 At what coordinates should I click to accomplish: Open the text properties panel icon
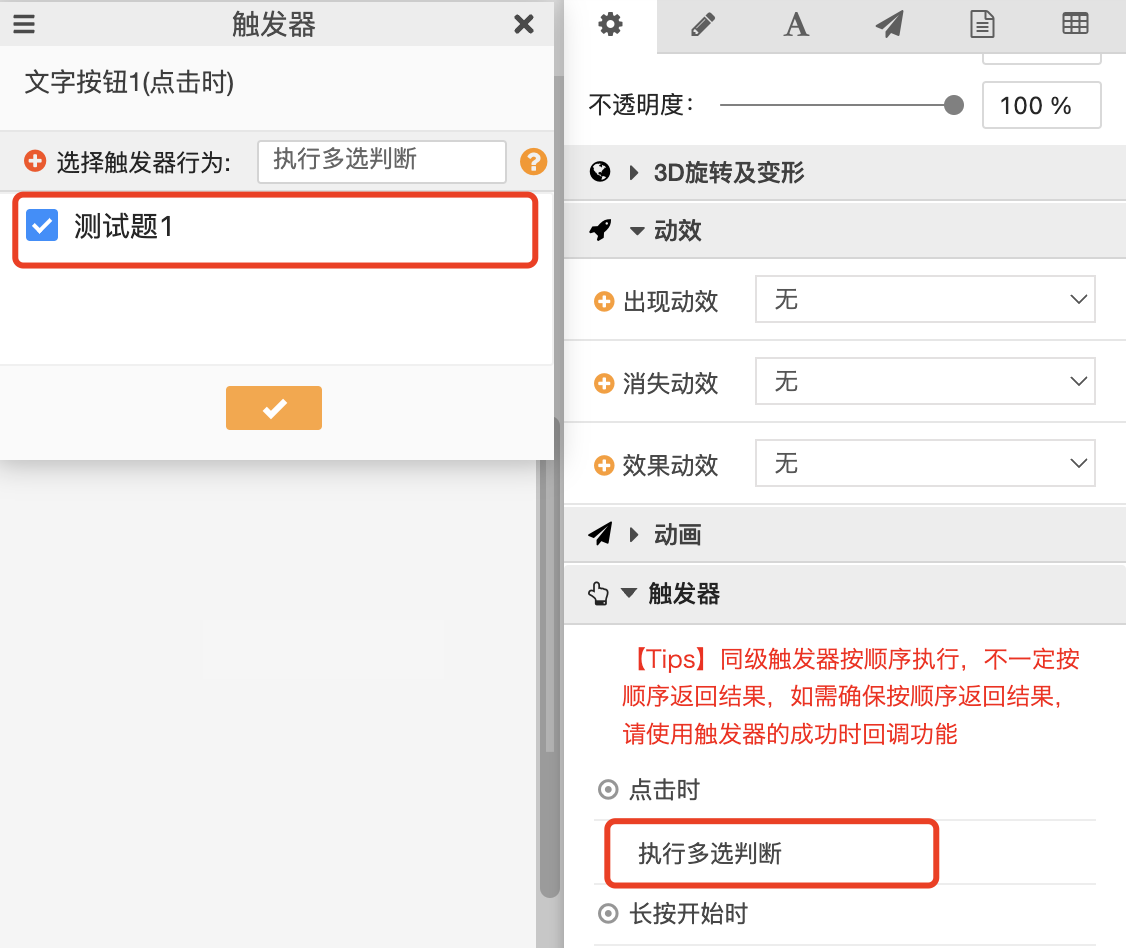795,24
